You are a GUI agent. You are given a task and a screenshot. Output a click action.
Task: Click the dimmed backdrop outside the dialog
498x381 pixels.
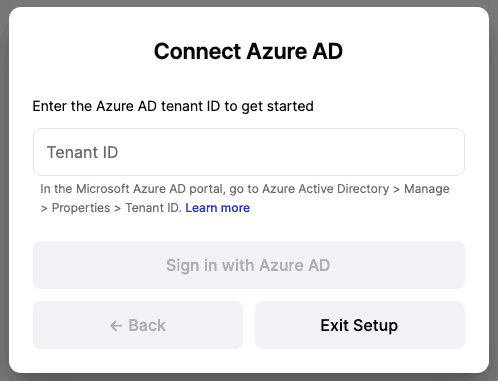coord(3,190)
